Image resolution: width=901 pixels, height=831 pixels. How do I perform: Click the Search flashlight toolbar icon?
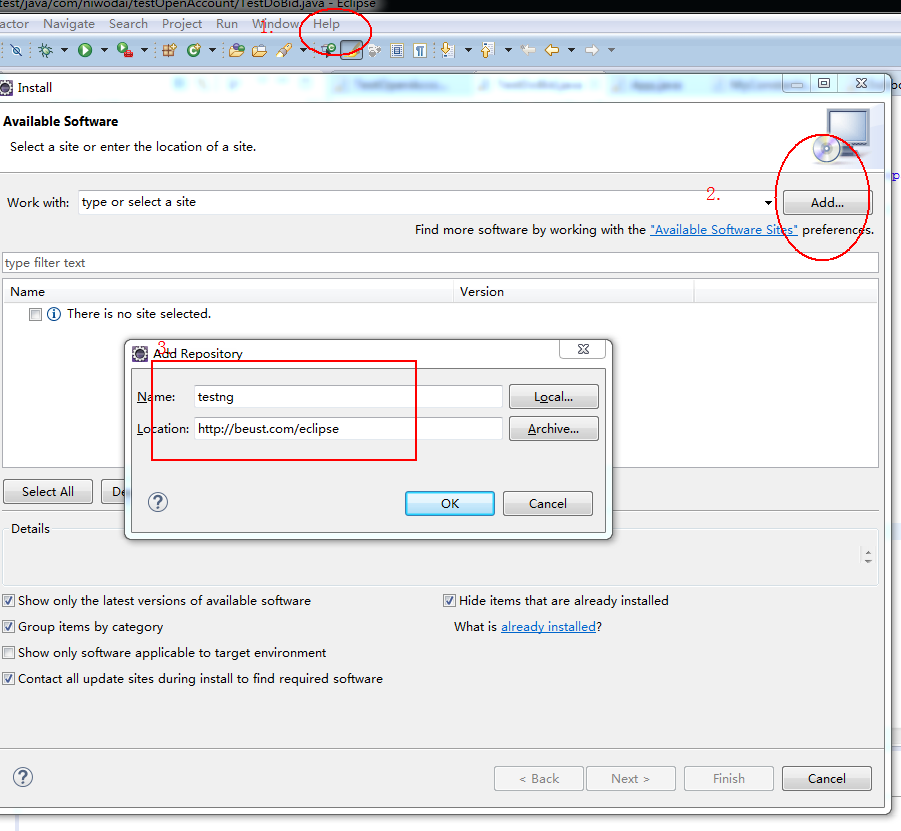(x=284, y=51)
